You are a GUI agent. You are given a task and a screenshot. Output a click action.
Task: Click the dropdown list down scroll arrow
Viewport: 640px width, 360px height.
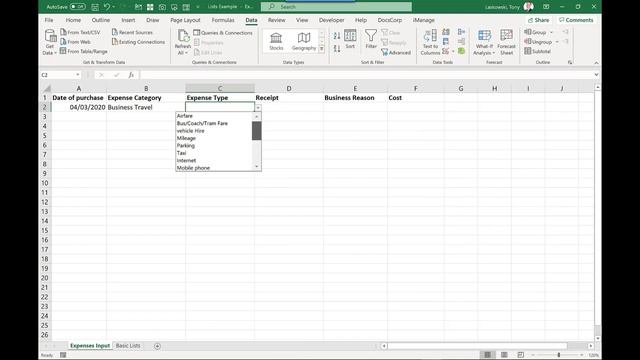click(256, 167)
